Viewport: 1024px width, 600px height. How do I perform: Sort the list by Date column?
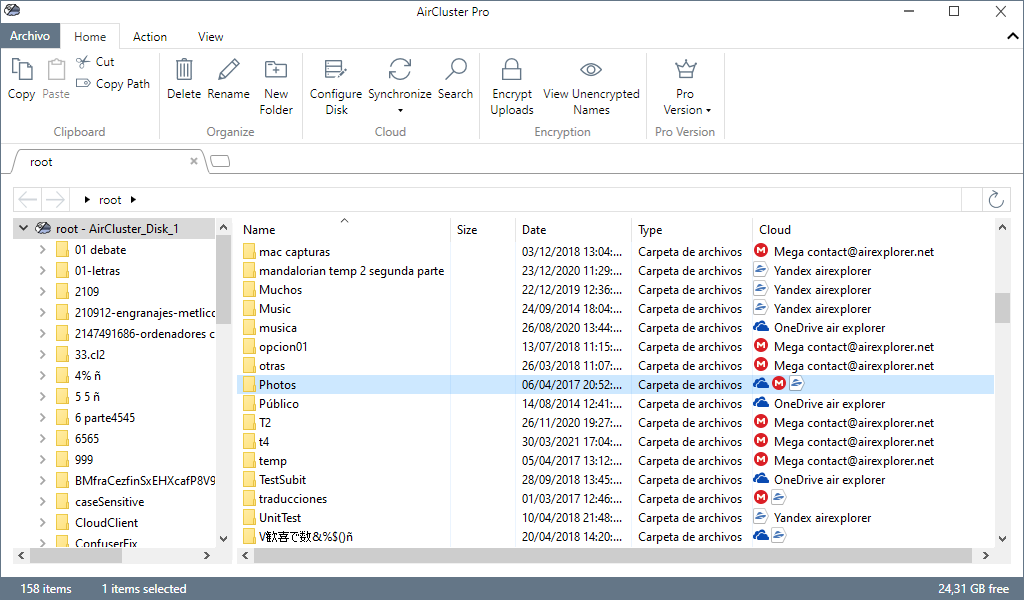point(534,229)
